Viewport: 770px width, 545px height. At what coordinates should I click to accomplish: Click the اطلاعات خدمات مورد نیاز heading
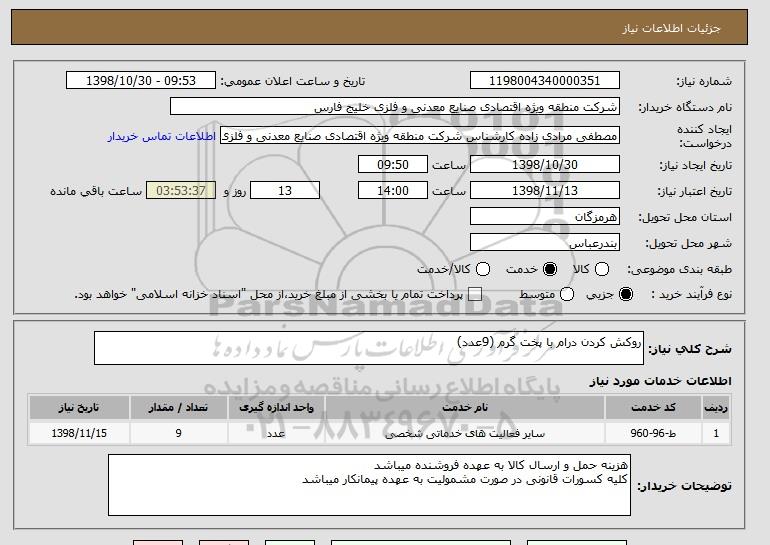660,381
